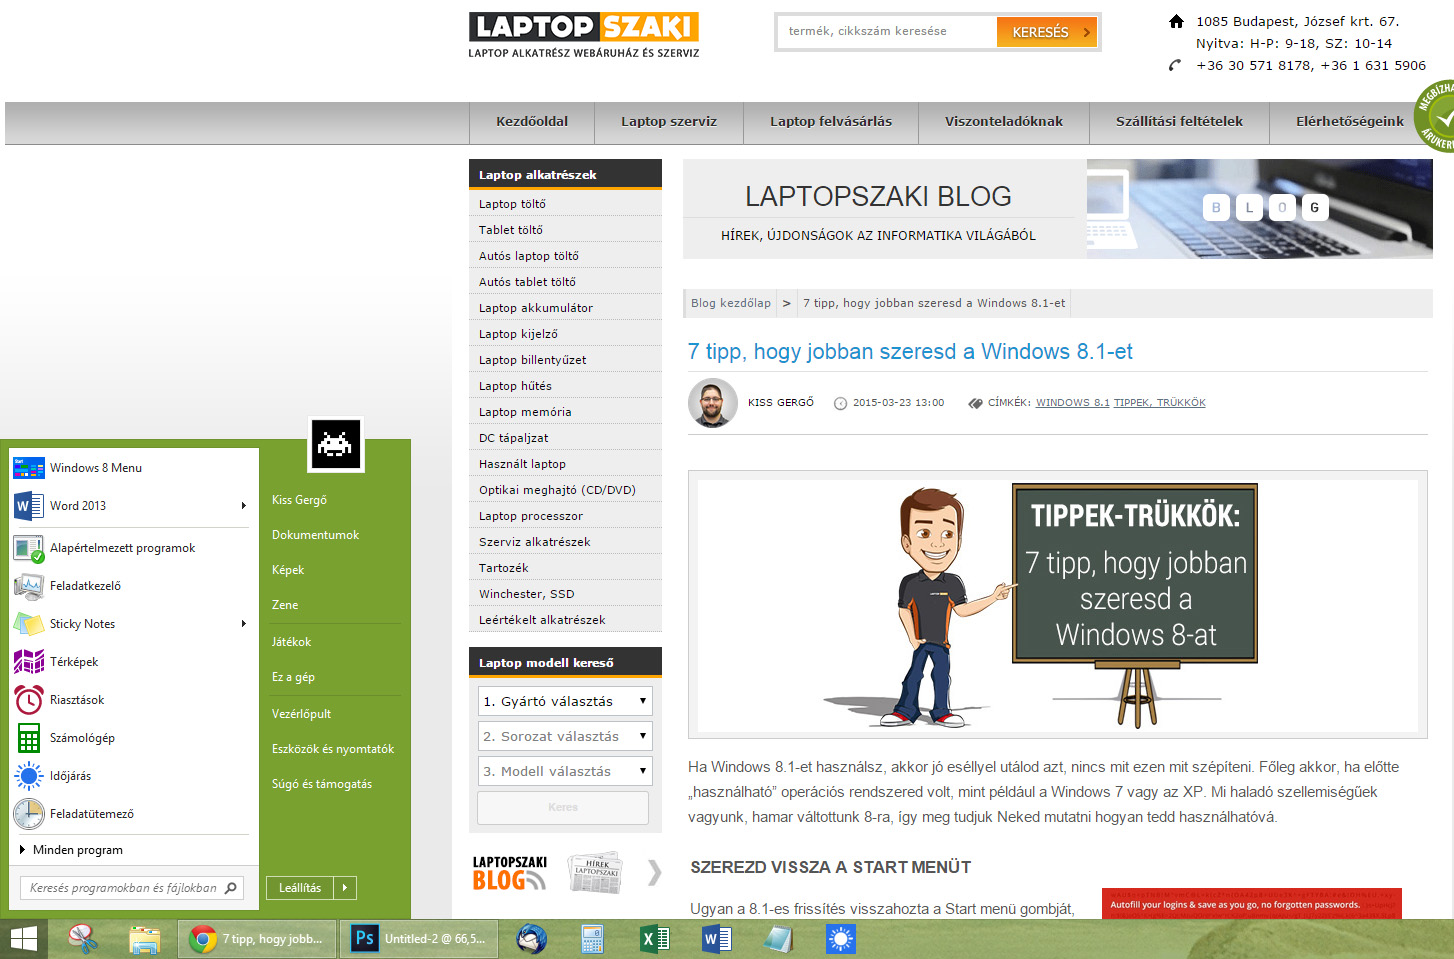Open Photoshop Untitled-2 window from taskbar

pyautogui.click(x=419, y=939)
